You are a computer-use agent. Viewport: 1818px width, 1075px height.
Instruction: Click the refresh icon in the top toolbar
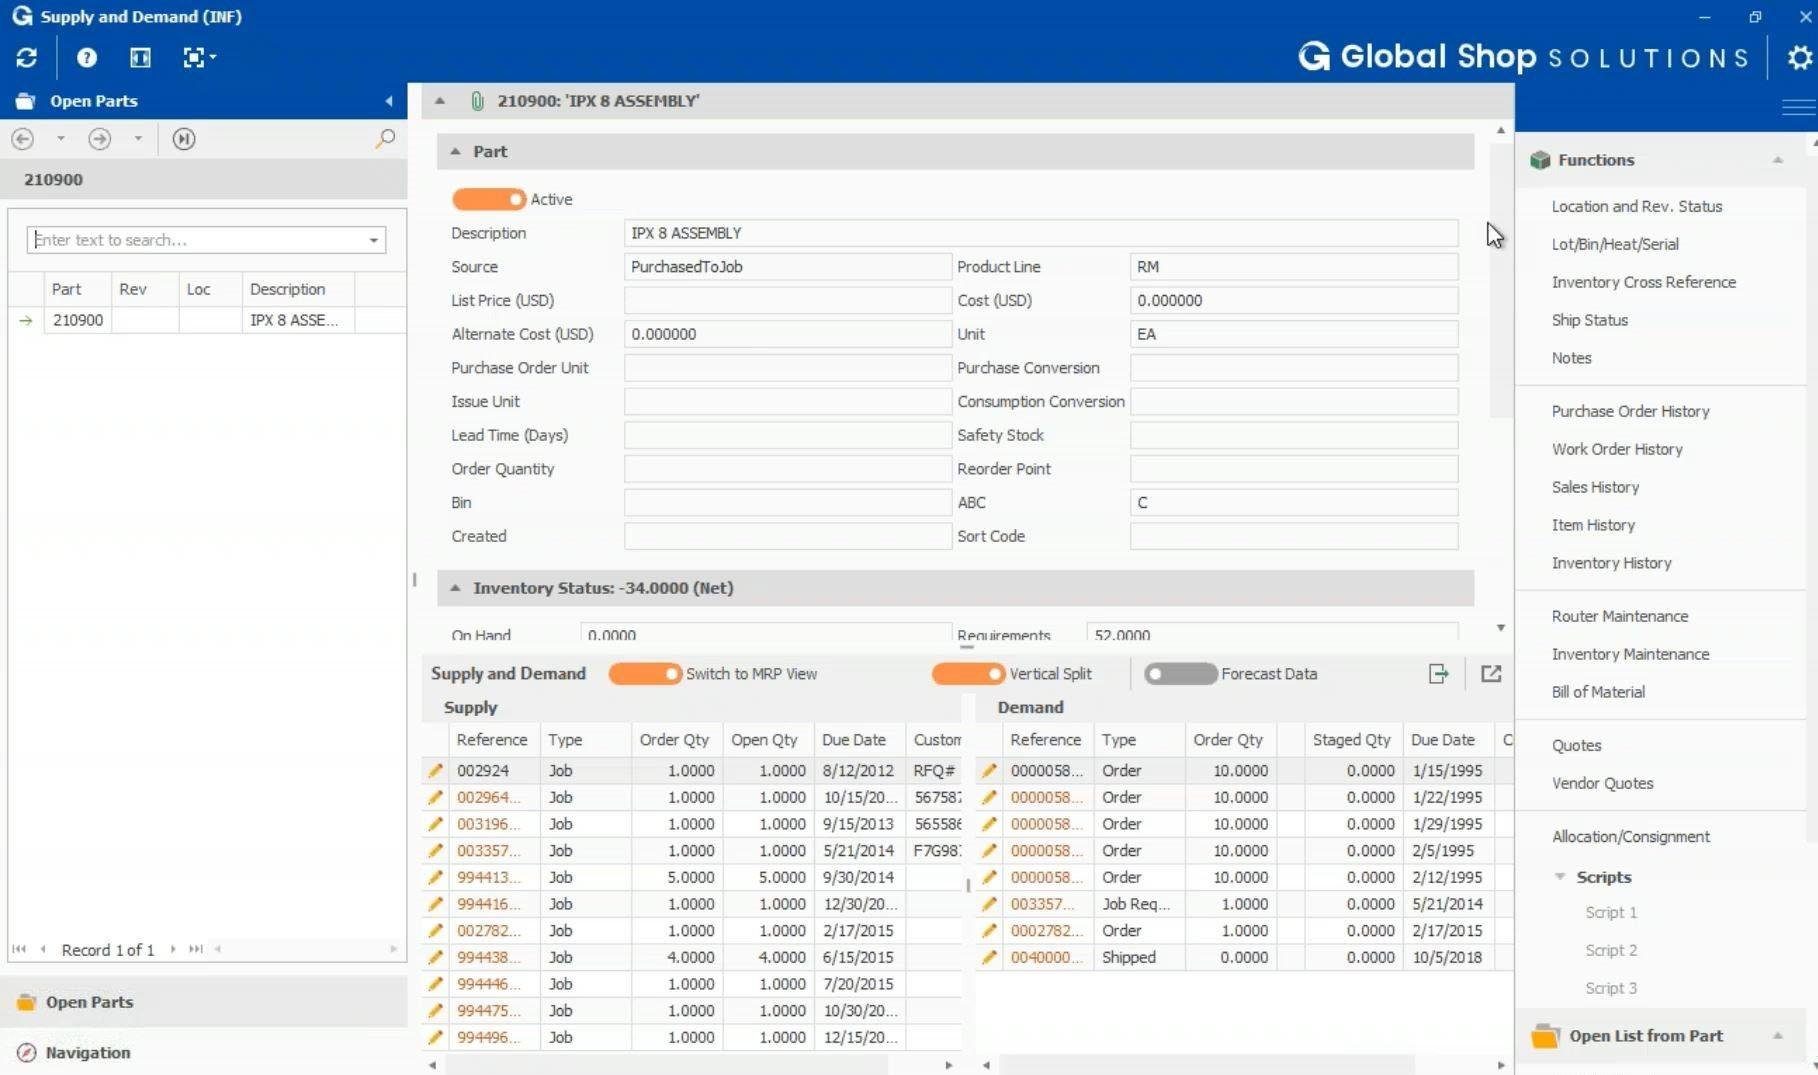(27, 57)
